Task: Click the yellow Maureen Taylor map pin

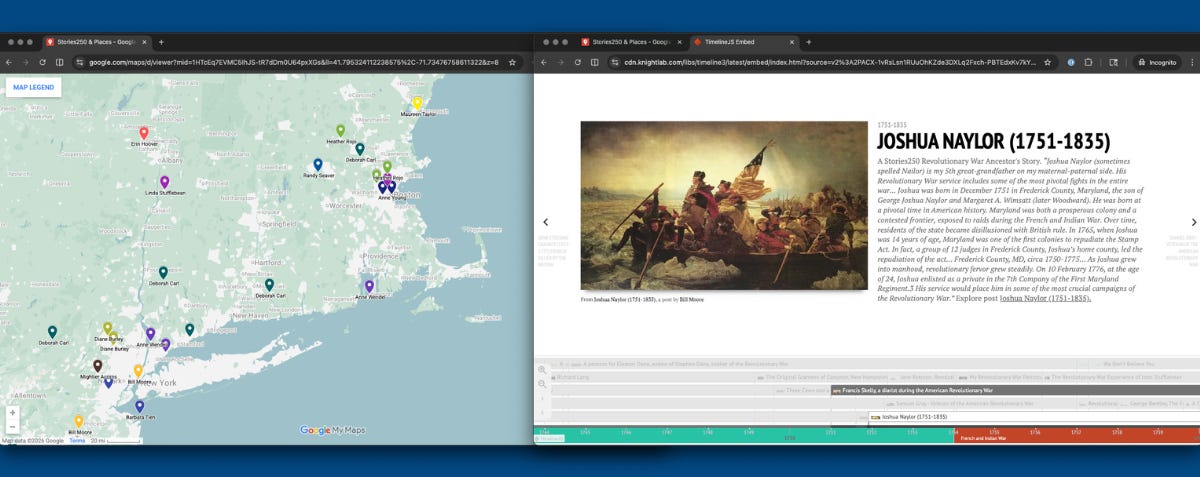Action: click(x=418, y=103)
